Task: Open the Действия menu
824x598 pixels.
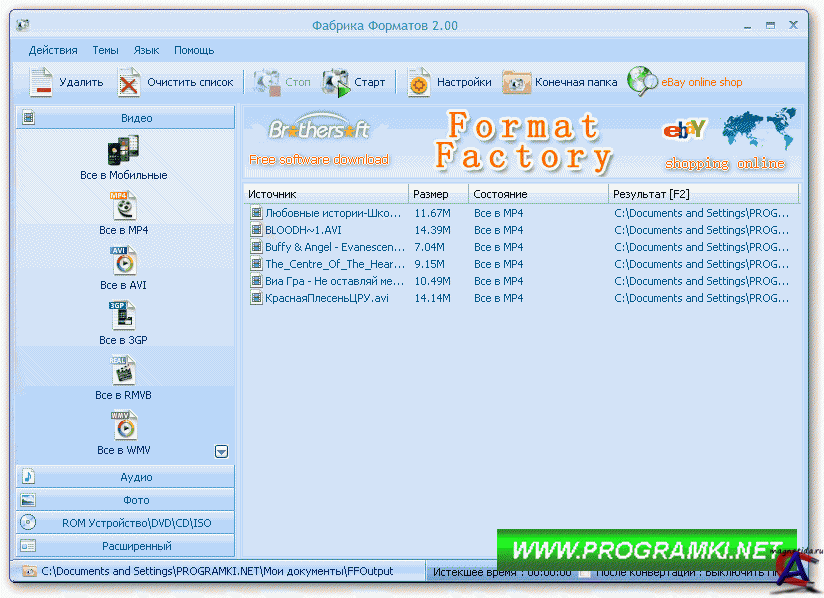Action: pyautogui.click(x=53, y=50)
